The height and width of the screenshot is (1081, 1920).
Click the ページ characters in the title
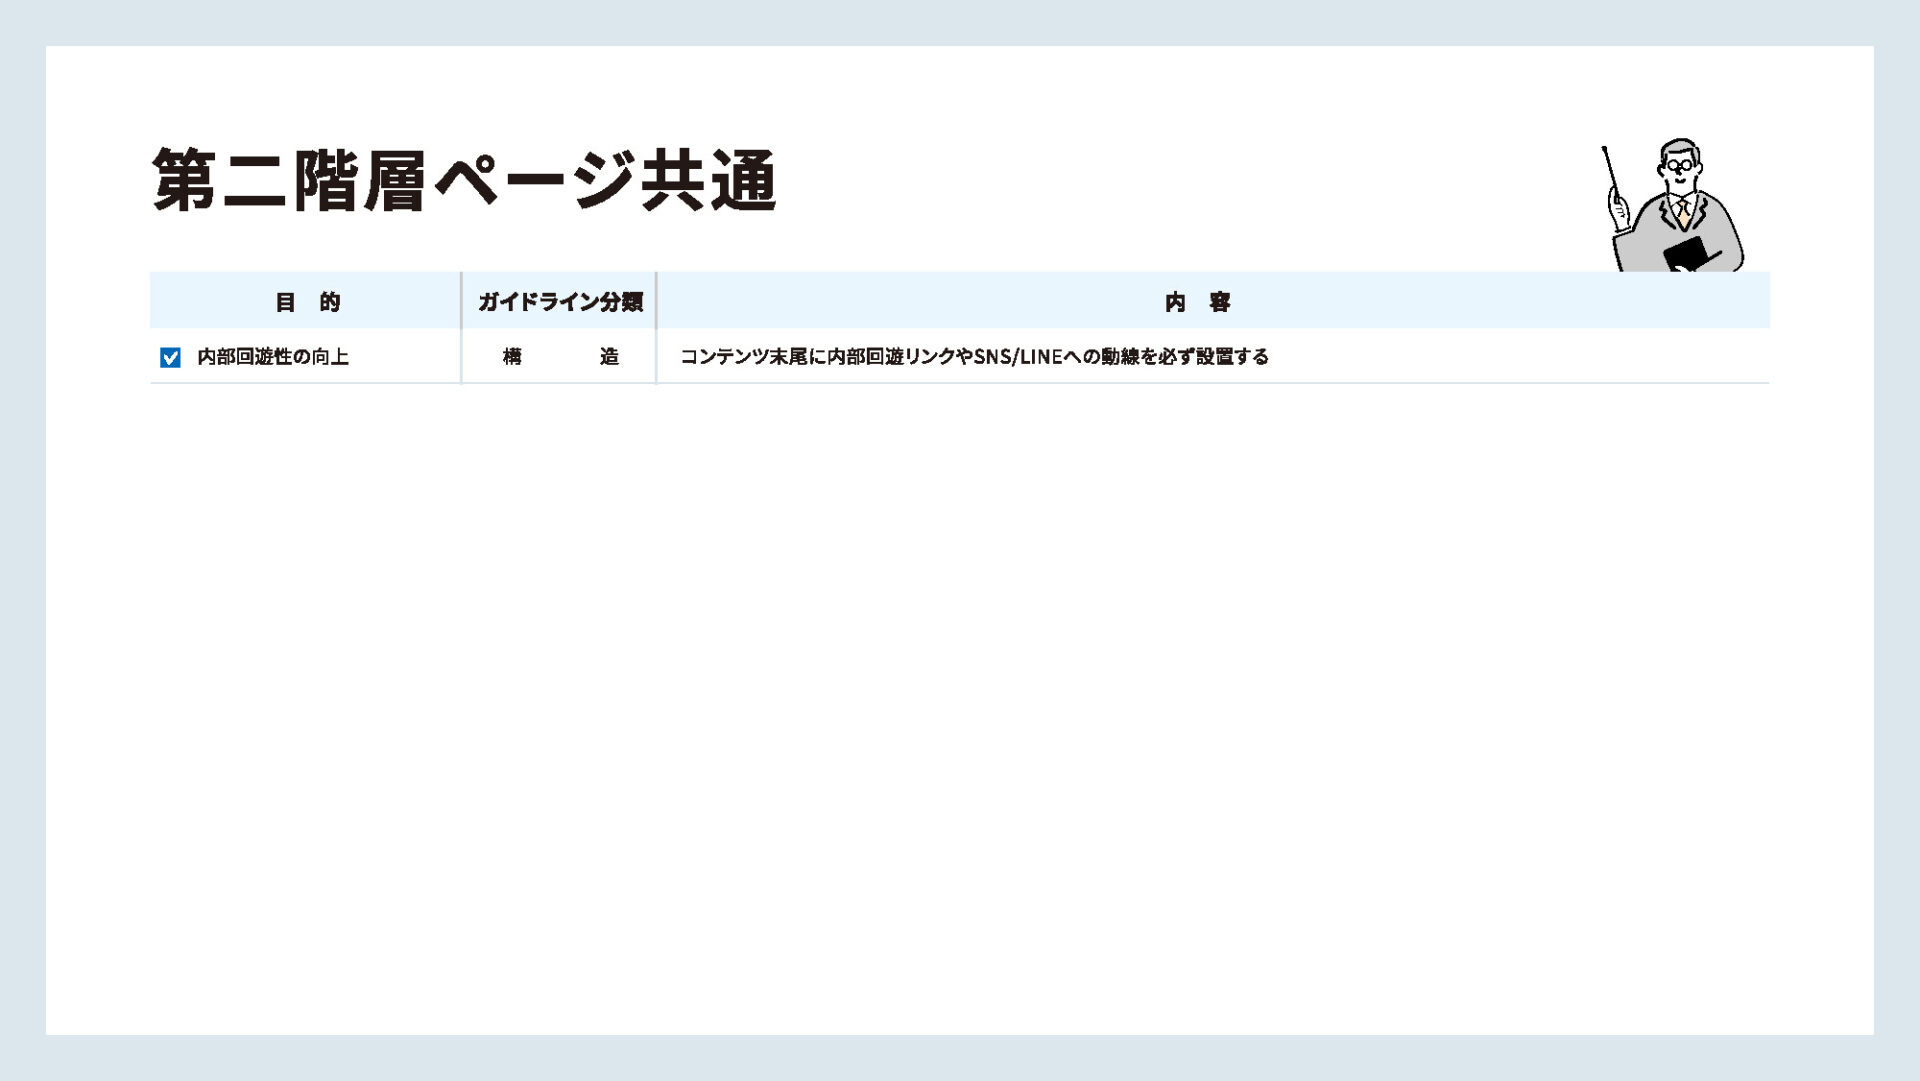click(535, 181)
